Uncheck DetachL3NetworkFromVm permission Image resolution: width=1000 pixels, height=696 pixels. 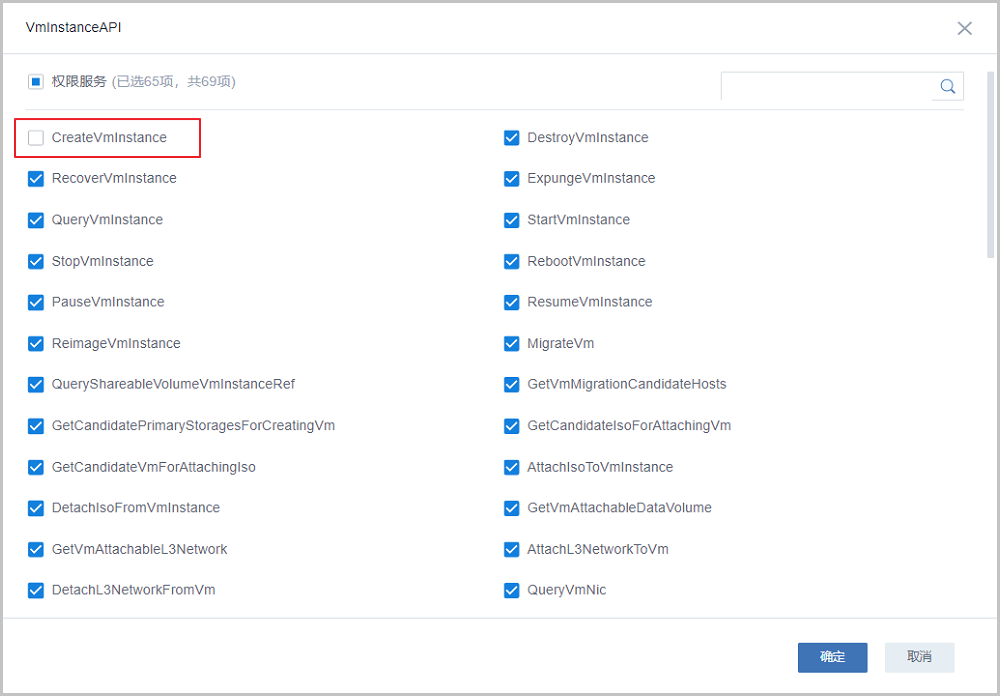tap(36, 590)
